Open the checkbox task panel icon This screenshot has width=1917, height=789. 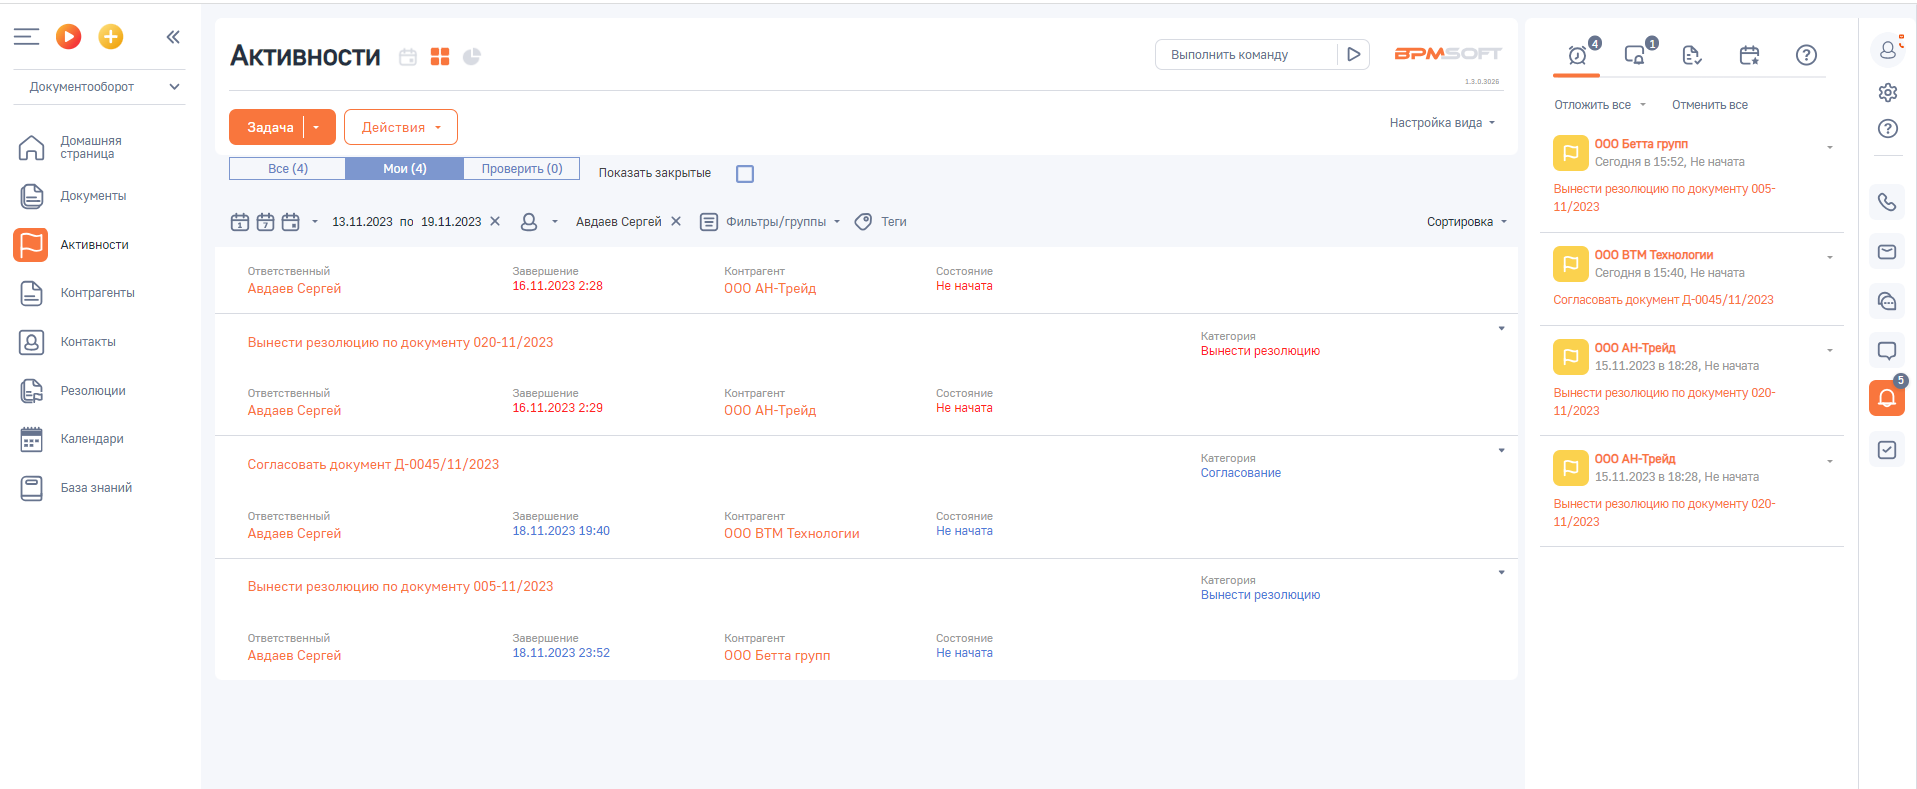pos(1887,450)
